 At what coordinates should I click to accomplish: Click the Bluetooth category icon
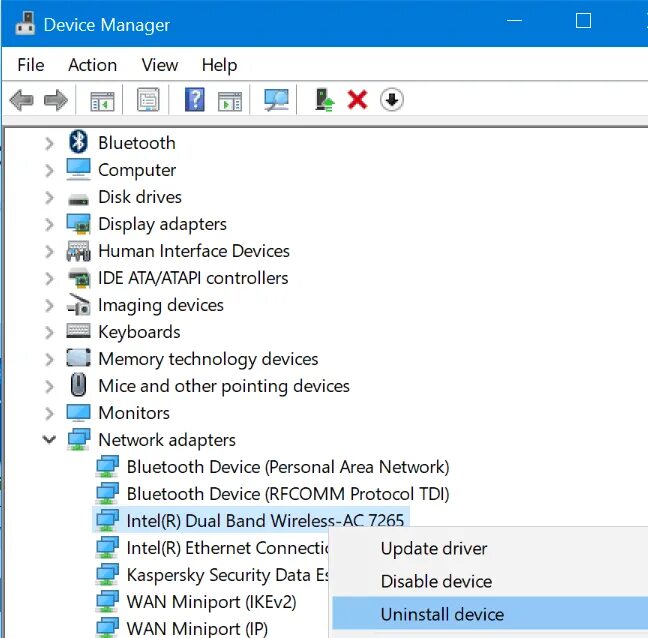point(78,141)
